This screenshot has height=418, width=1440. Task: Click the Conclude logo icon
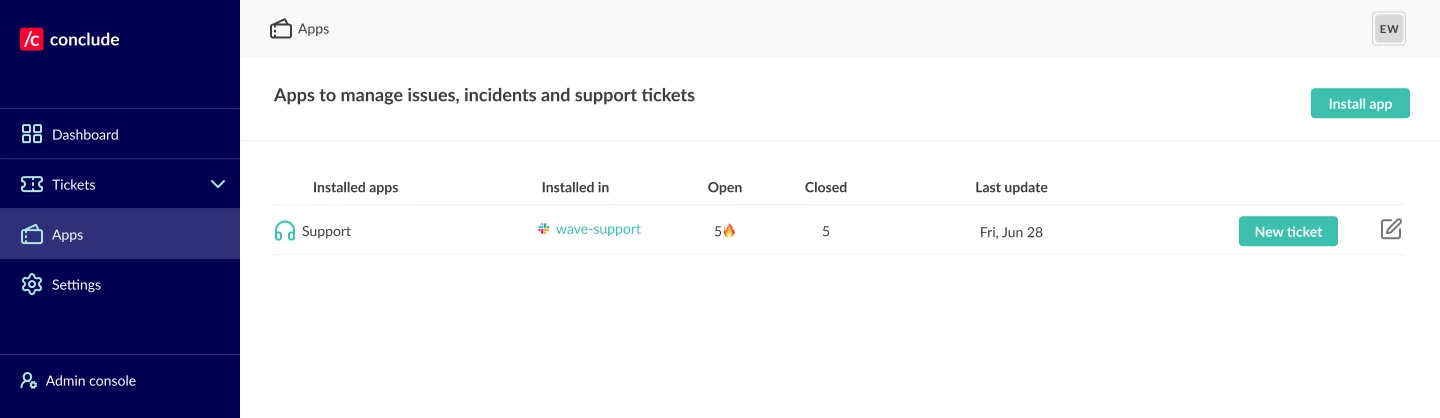[x=31, y=39]
